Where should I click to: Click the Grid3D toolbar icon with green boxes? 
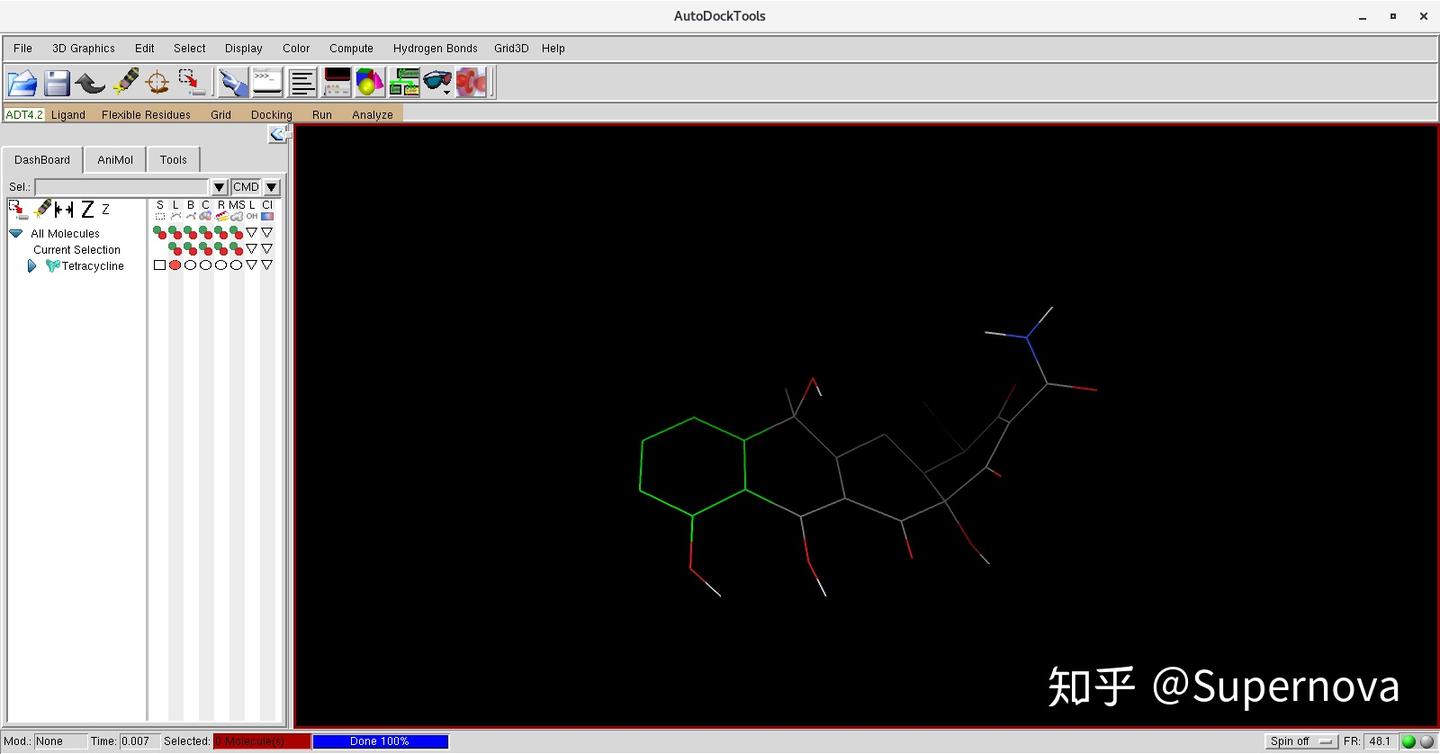click(x=404, y=82)
